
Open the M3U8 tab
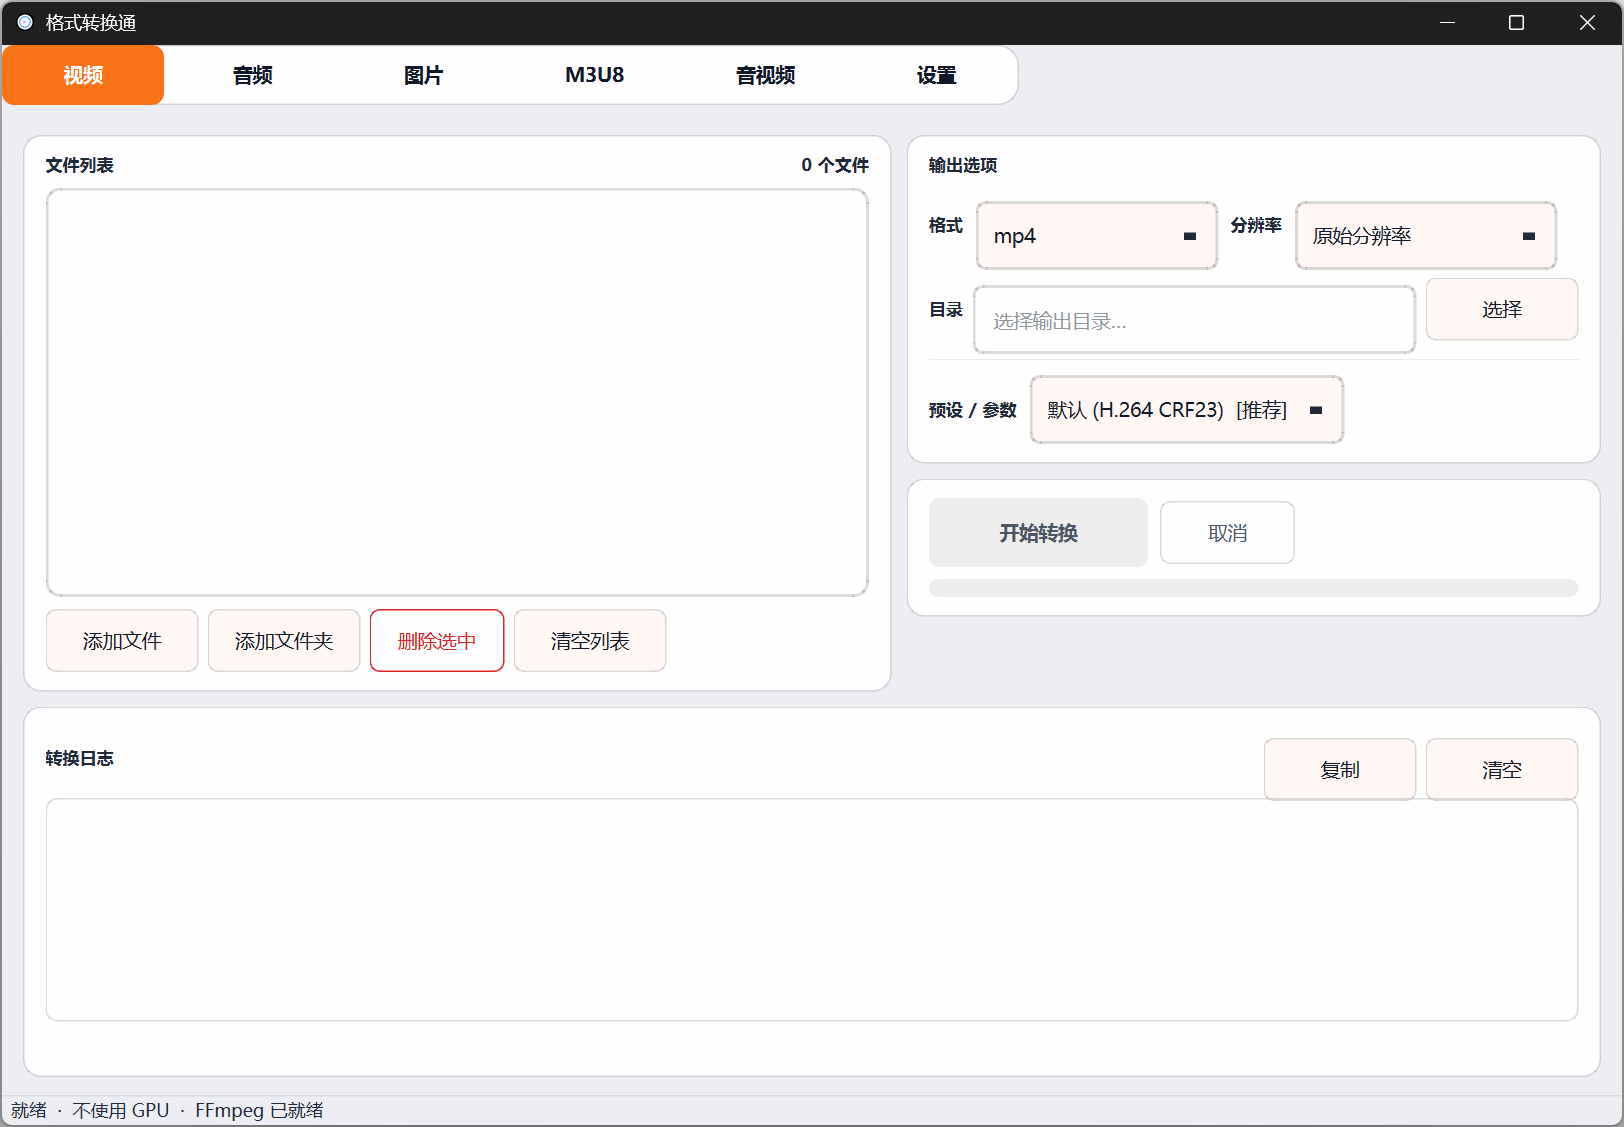click(594, 75)
